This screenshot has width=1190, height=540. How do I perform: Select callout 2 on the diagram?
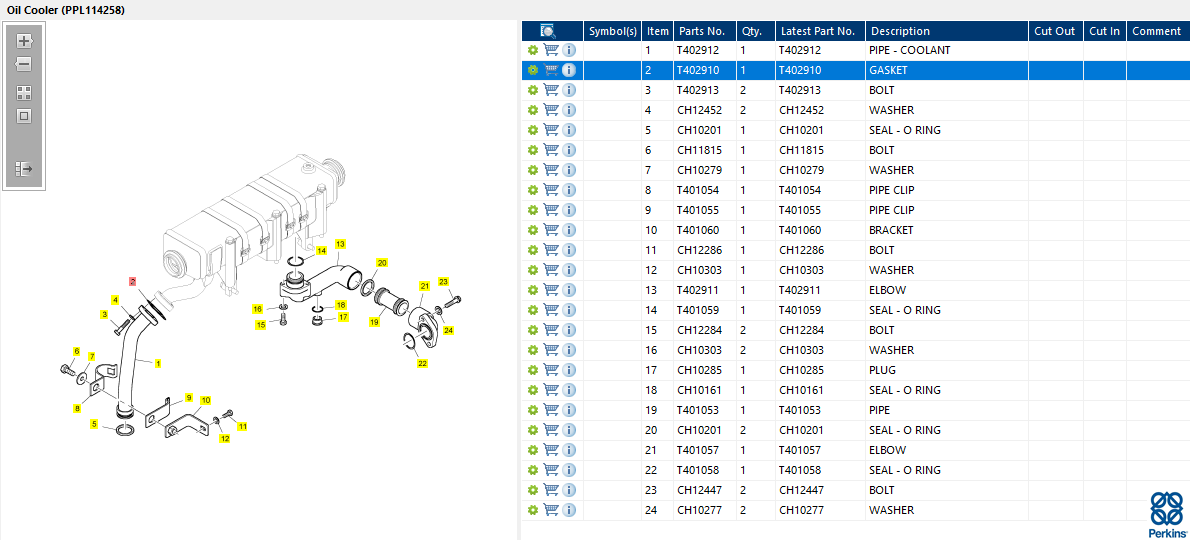point(132,281)
